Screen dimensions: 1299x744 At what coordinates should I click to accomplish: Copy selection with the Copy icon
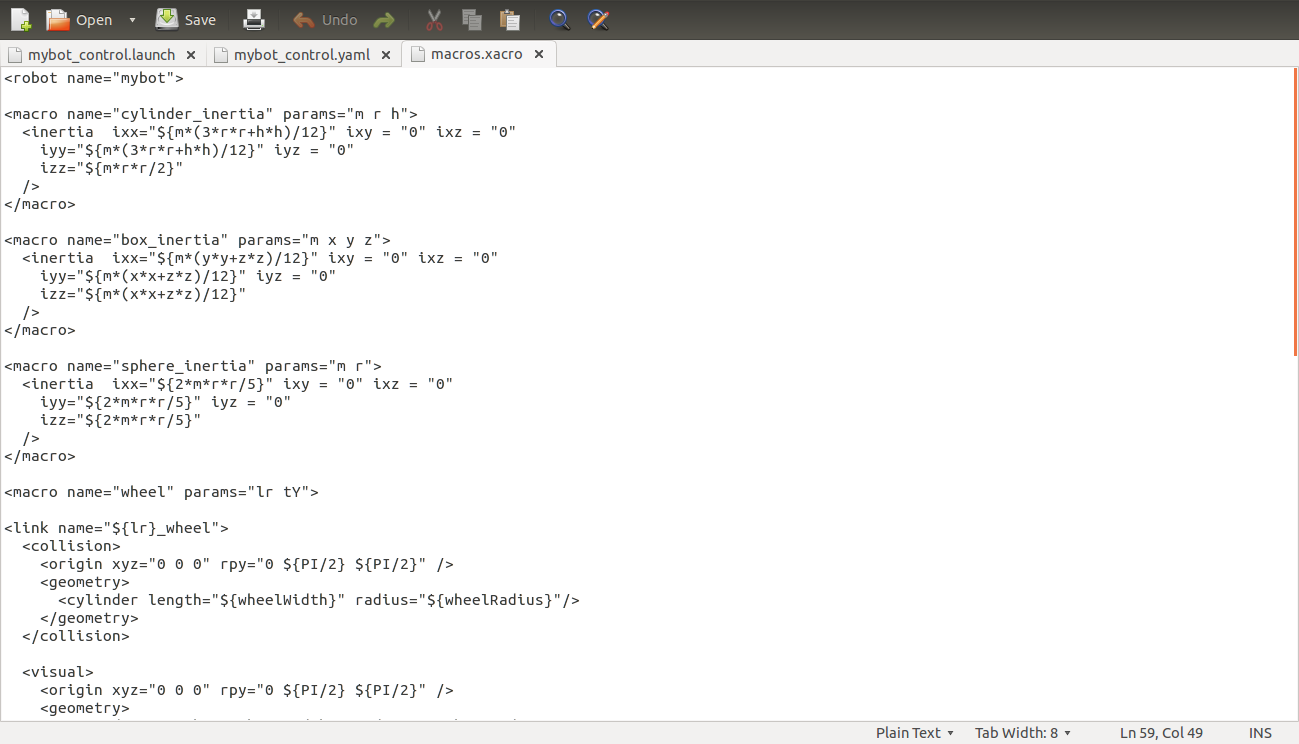[472, 19]
